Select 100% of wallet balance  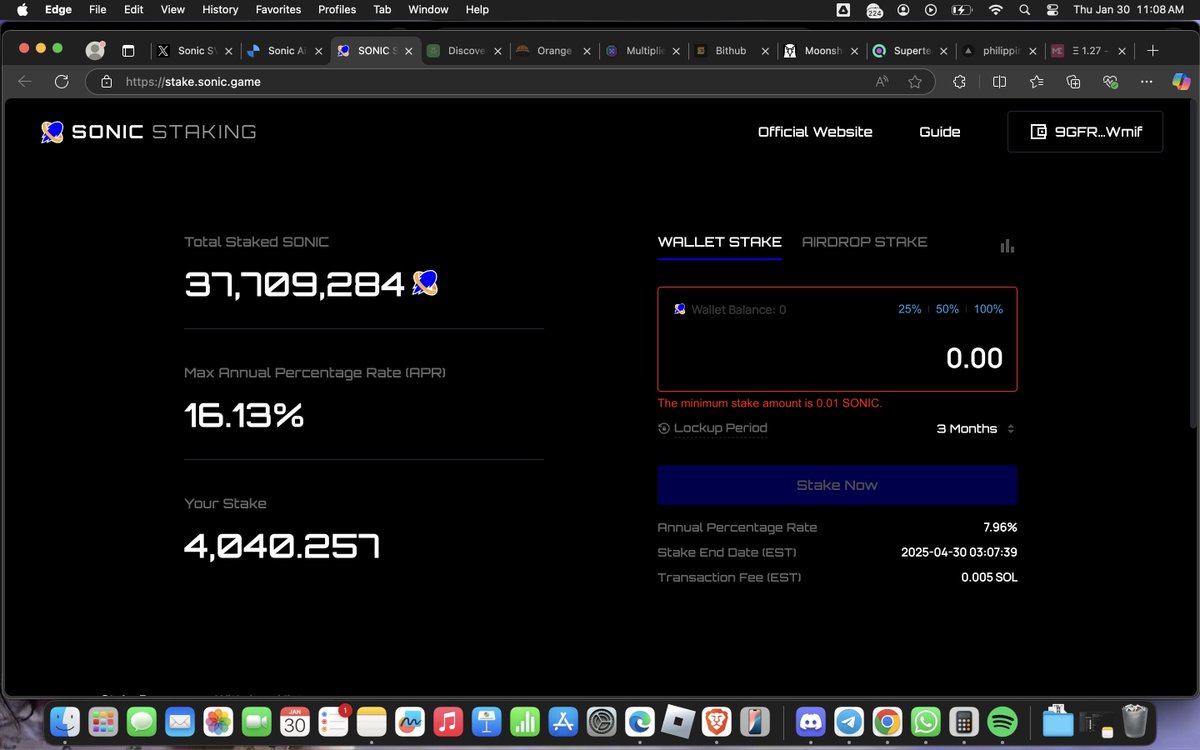pos(988,309)
